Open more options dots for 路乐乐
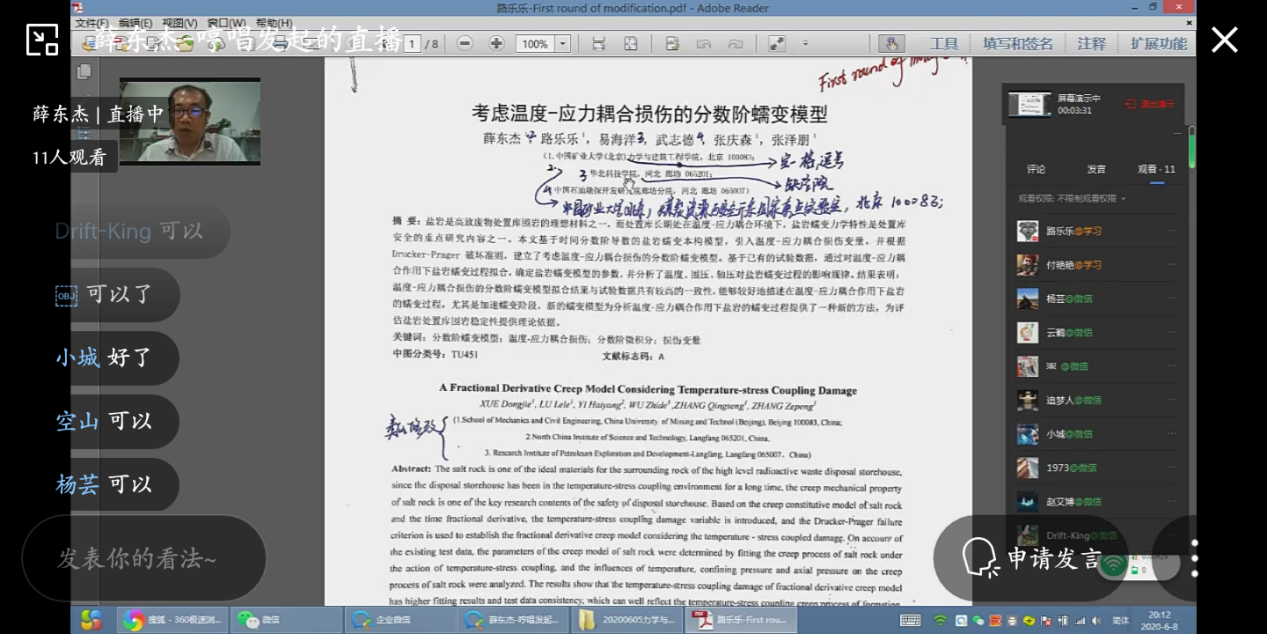1267x634 pixels. tap(1171, 231)
